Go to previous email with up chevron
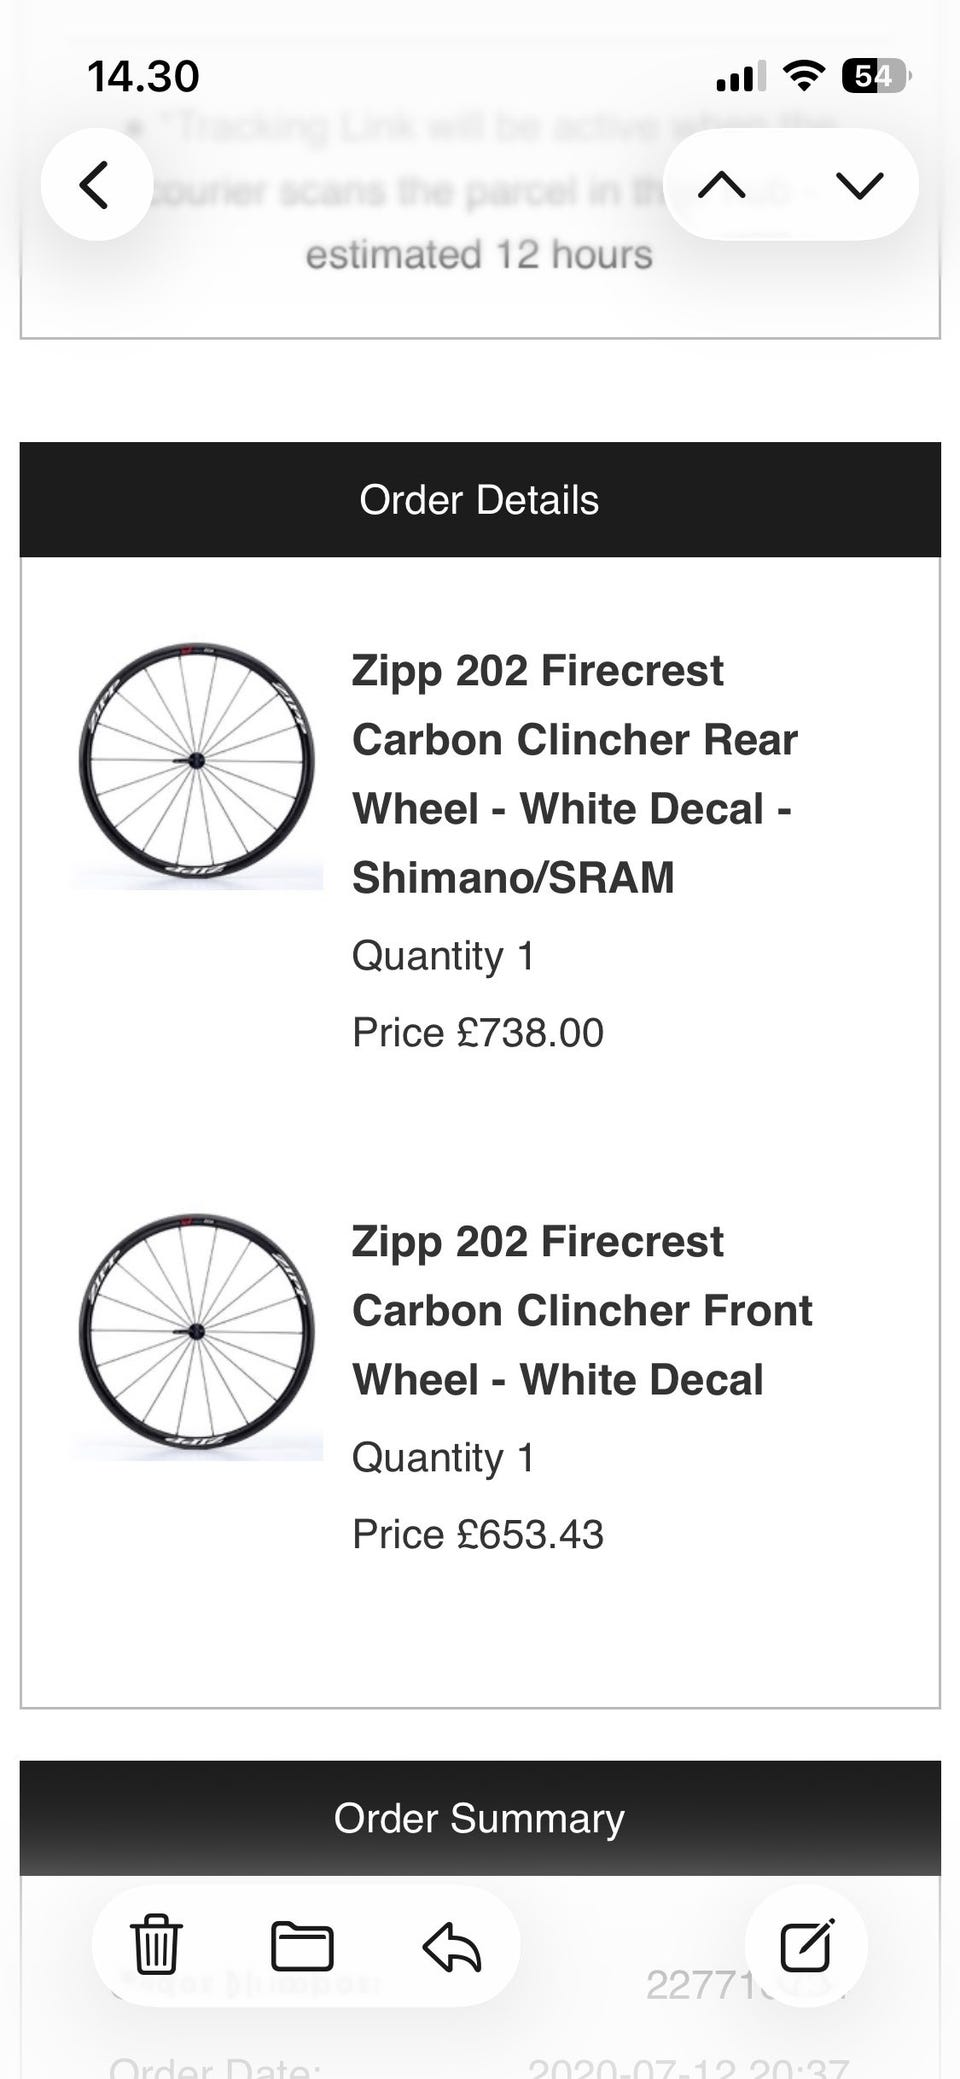The width and height of the screenshot is (960, 2079). coord(721,185)
